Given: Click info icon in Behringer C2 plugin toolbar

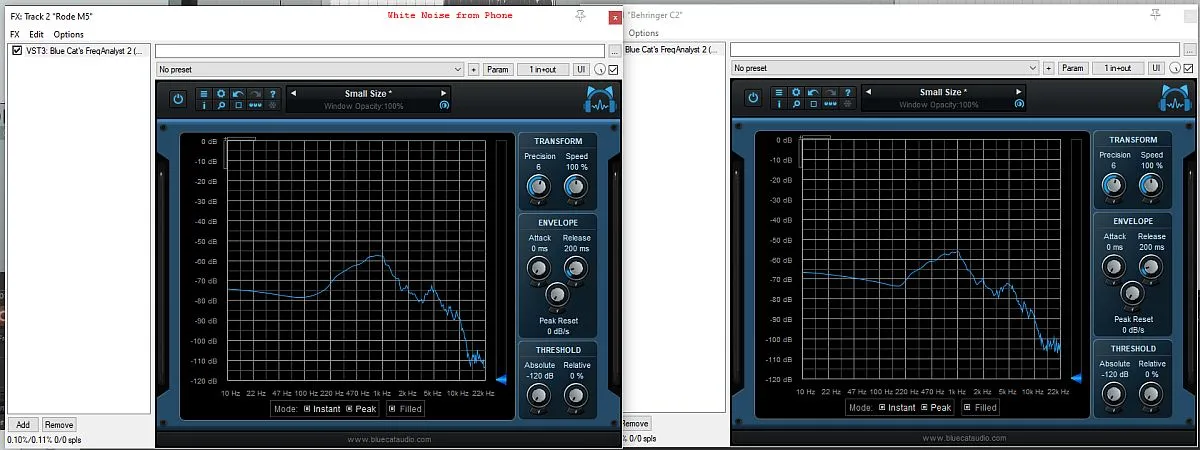Looking at the screenshot, I should 779,104.
